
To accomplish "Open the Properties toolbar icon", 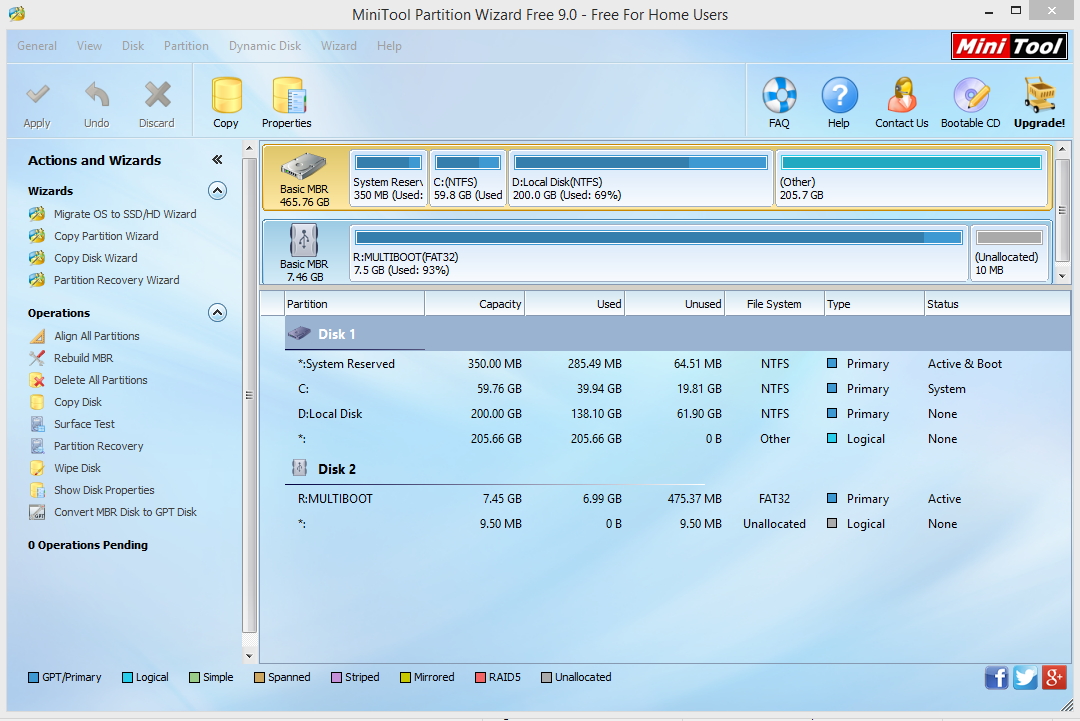I will [x=287, y=95].
